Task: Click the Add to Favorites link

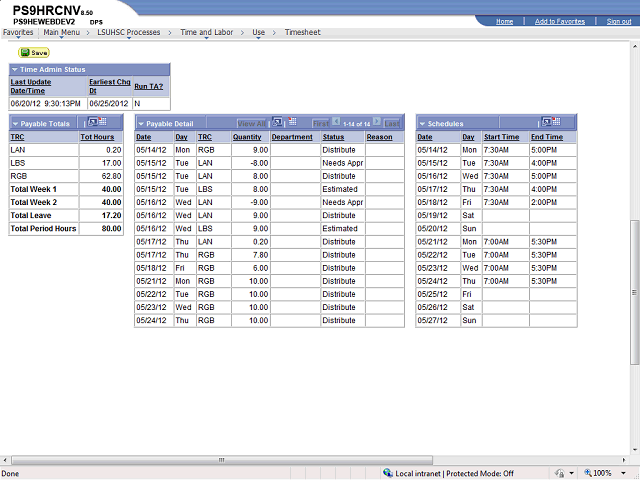Action: coord(560,21)
